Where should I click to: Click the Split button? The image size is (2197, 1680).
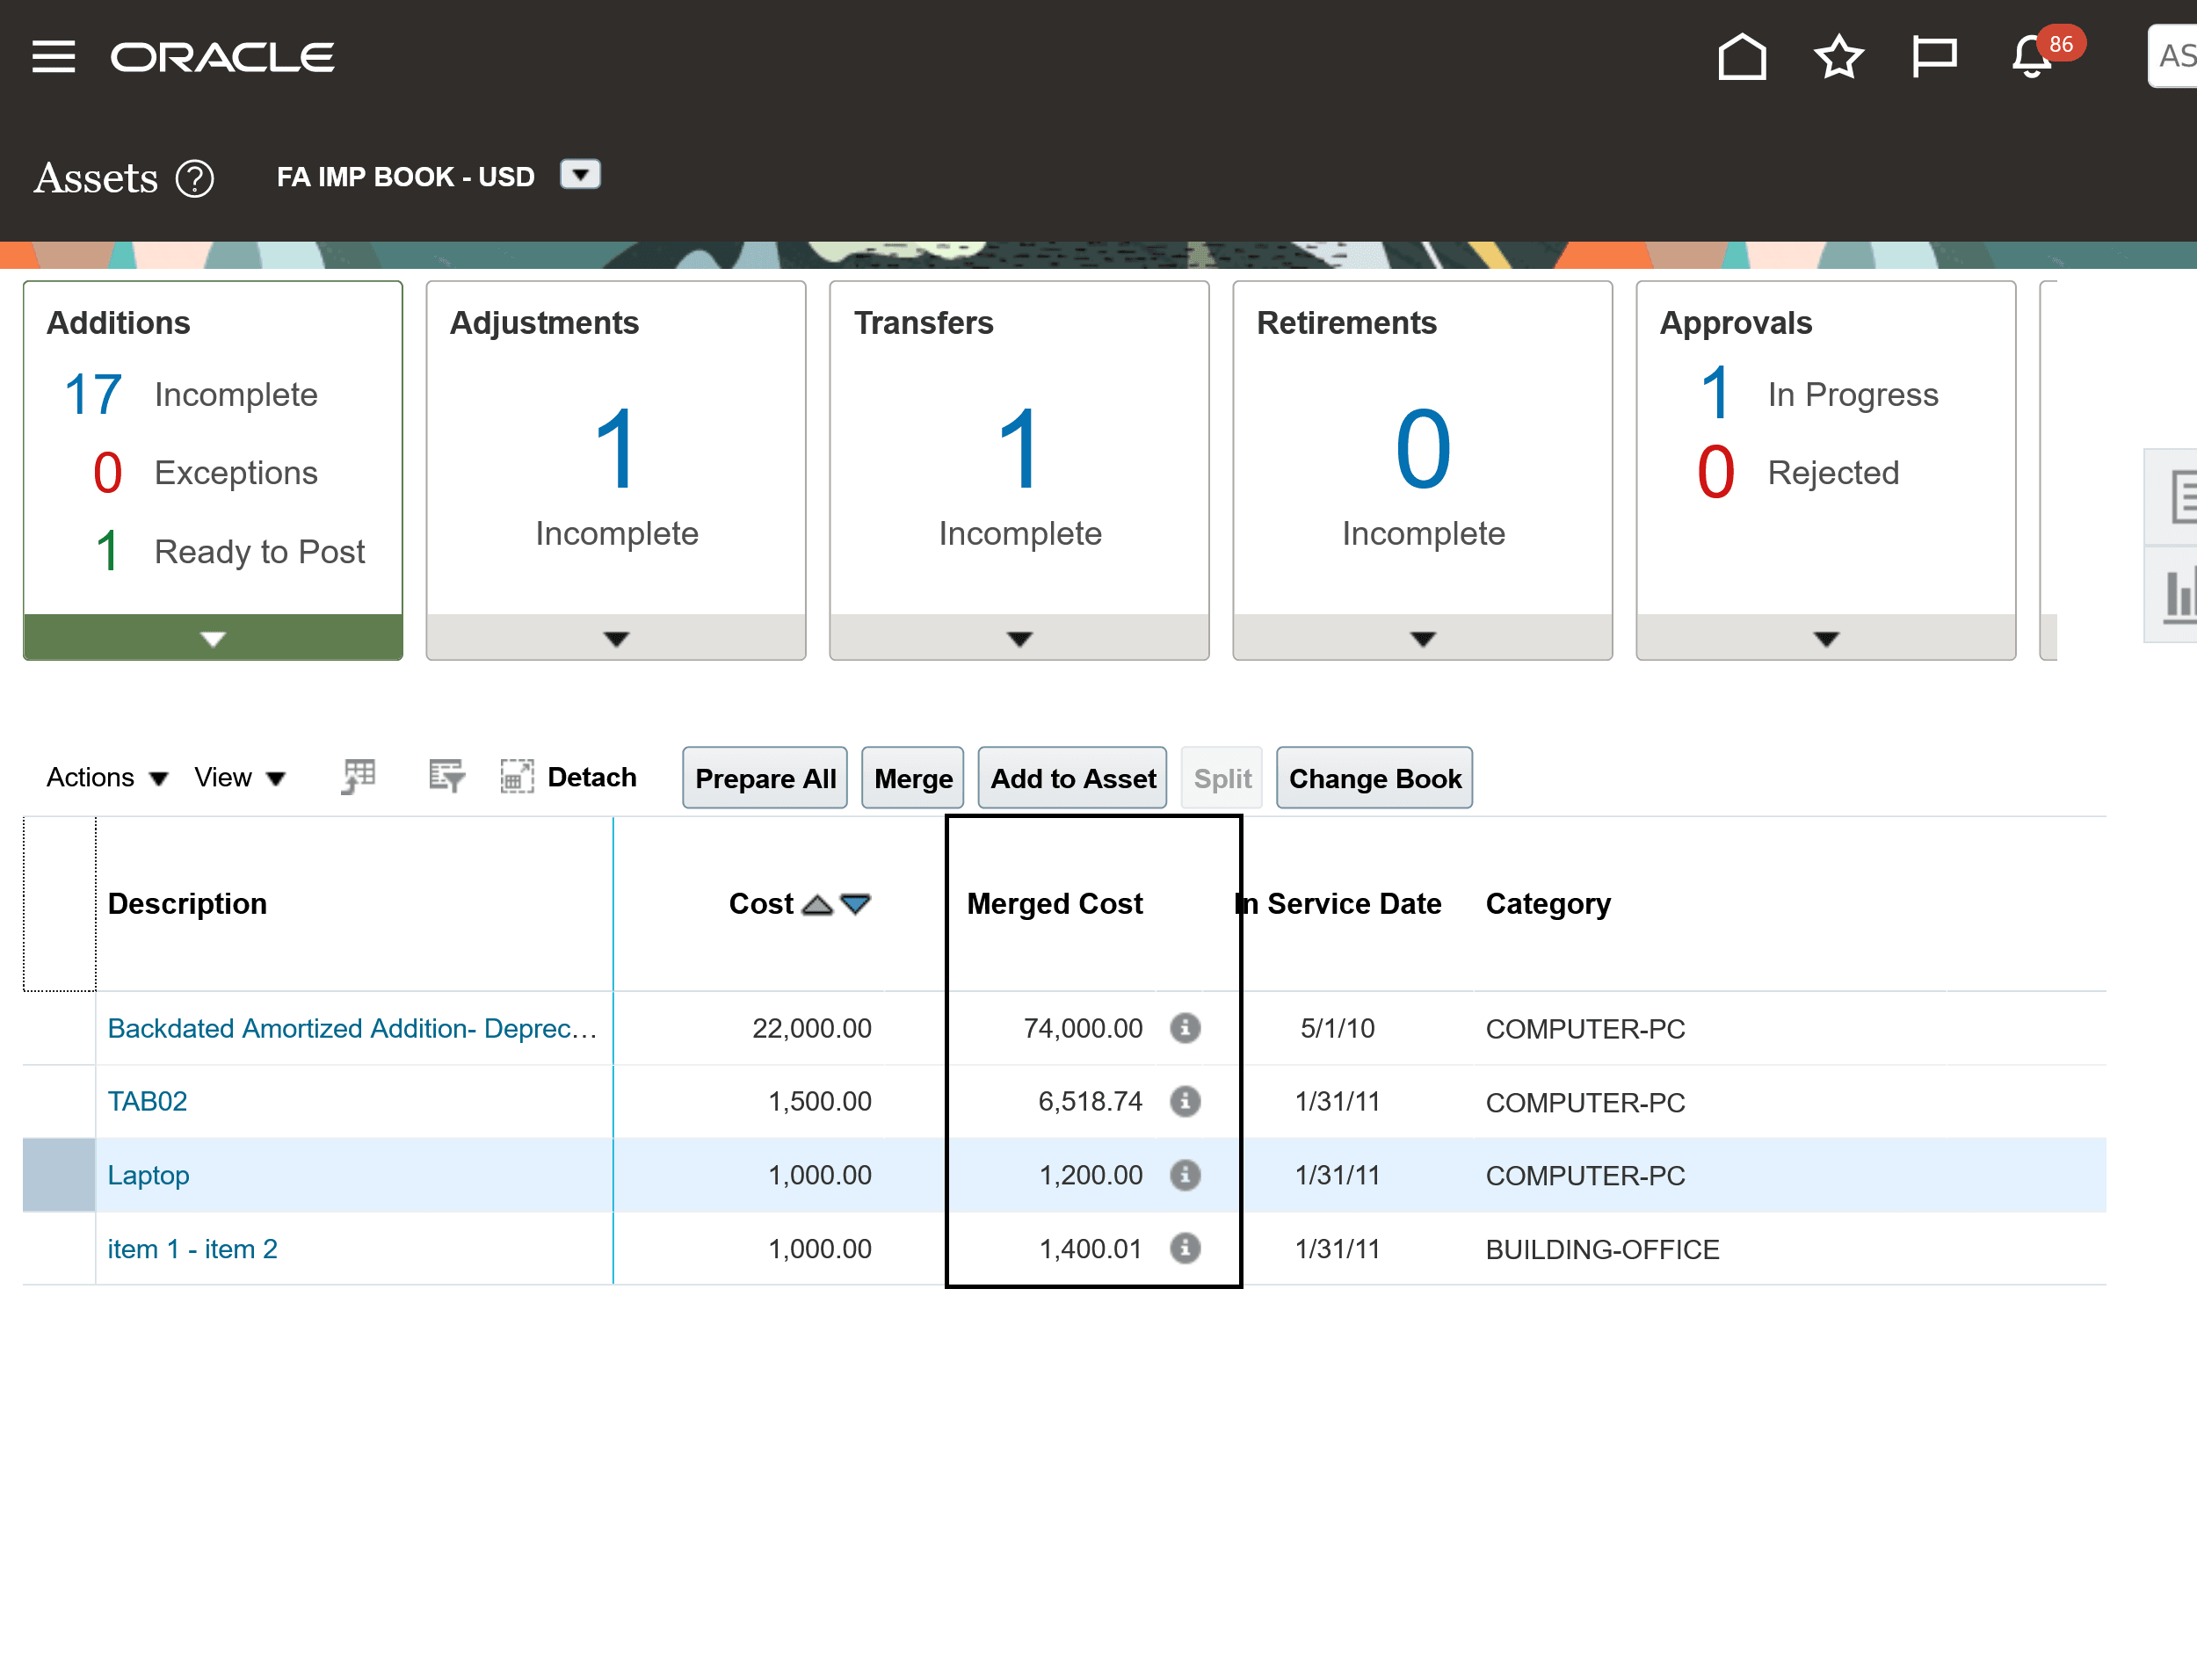pos(1222,778)
